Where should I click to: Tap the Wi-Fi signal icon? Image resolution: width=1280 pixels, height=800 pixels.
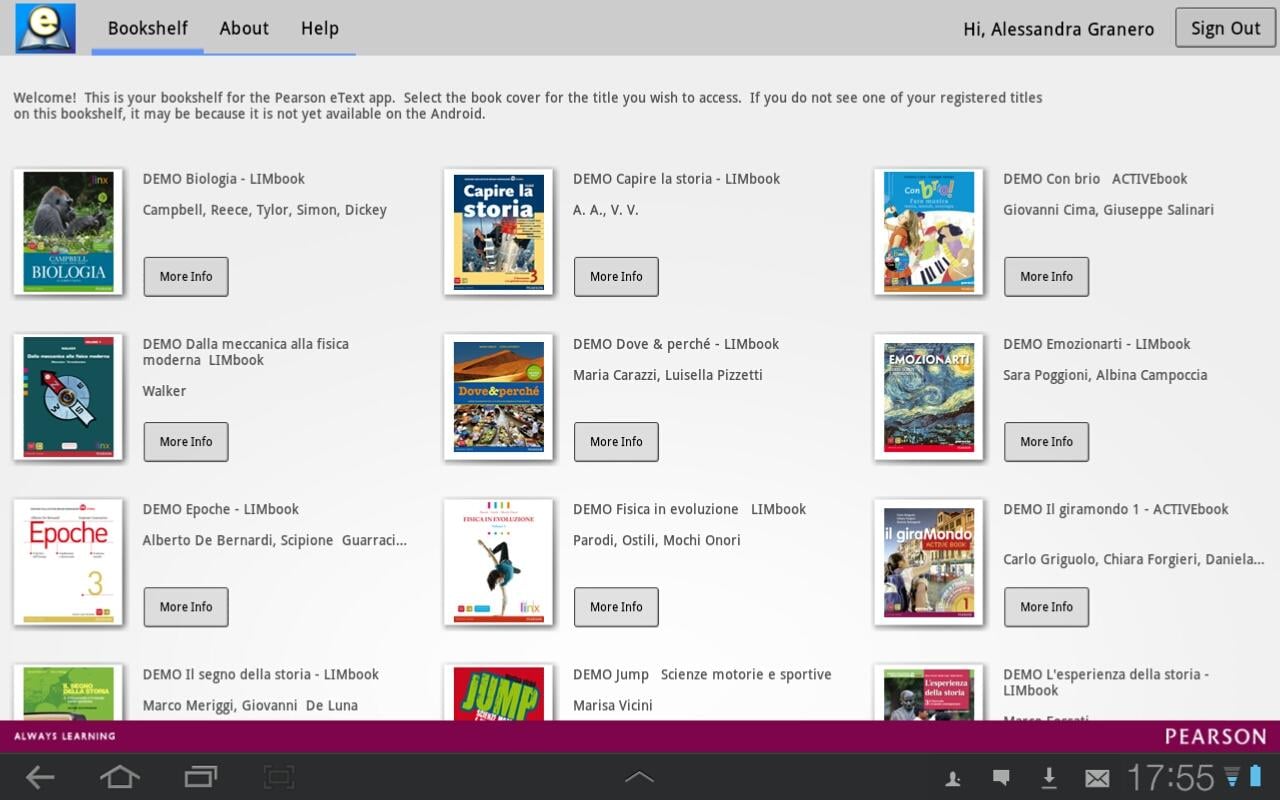pos(1232,777)
